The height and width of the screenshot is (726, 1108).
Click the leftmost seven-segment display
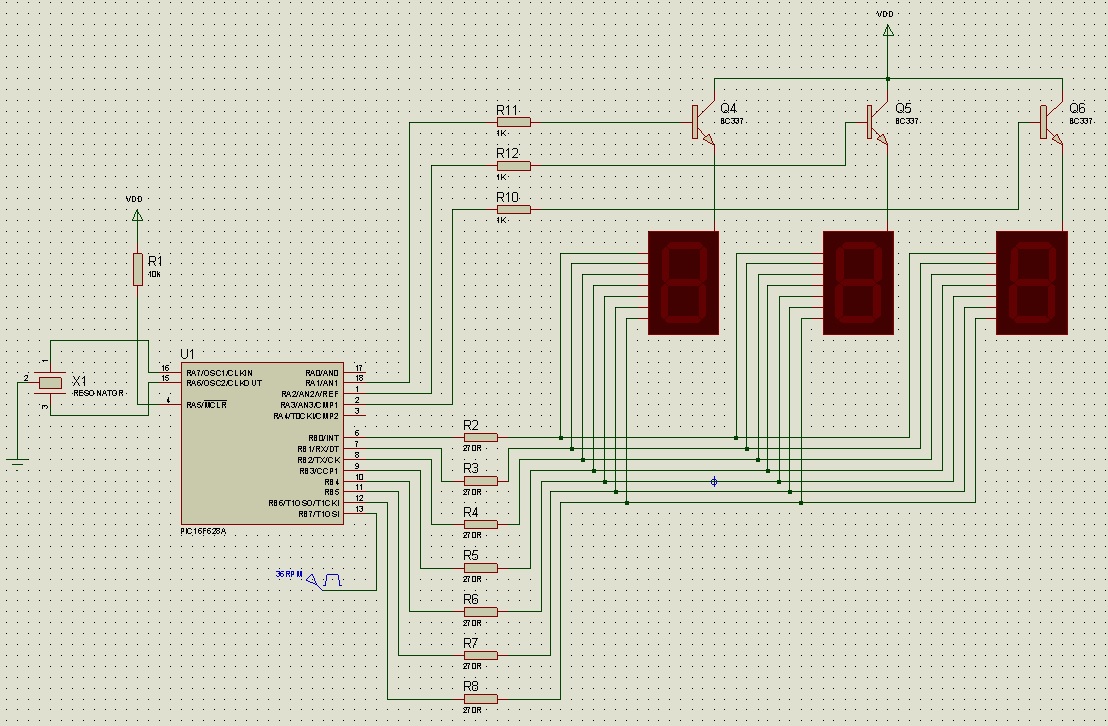[x=683, y=283]
